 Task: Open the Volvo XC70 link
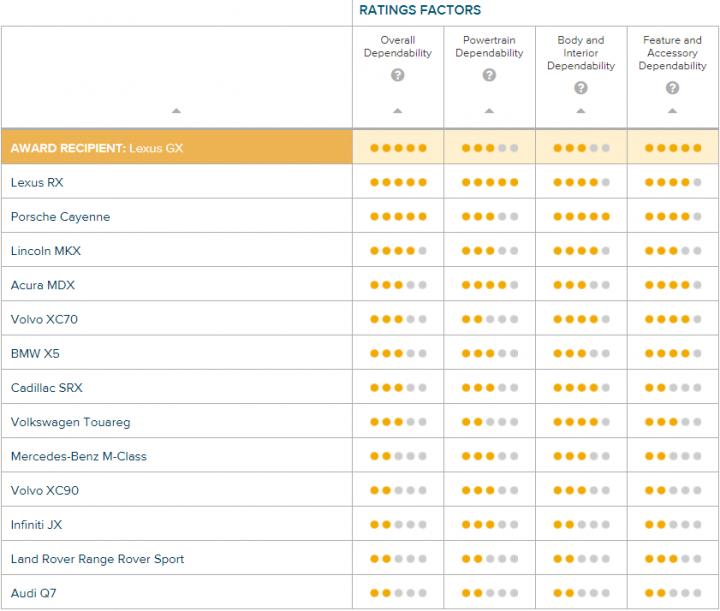point(44,319)
